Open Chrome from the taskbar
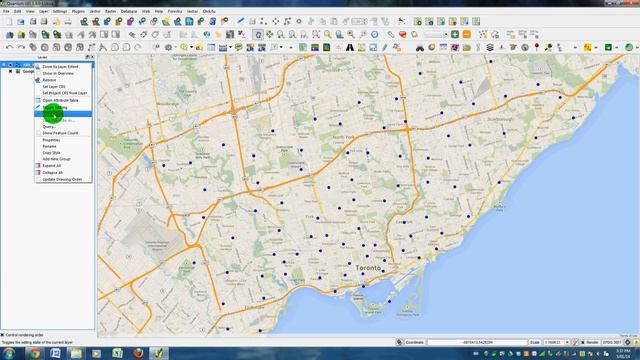The image size is (640, 360). (34, 353)
